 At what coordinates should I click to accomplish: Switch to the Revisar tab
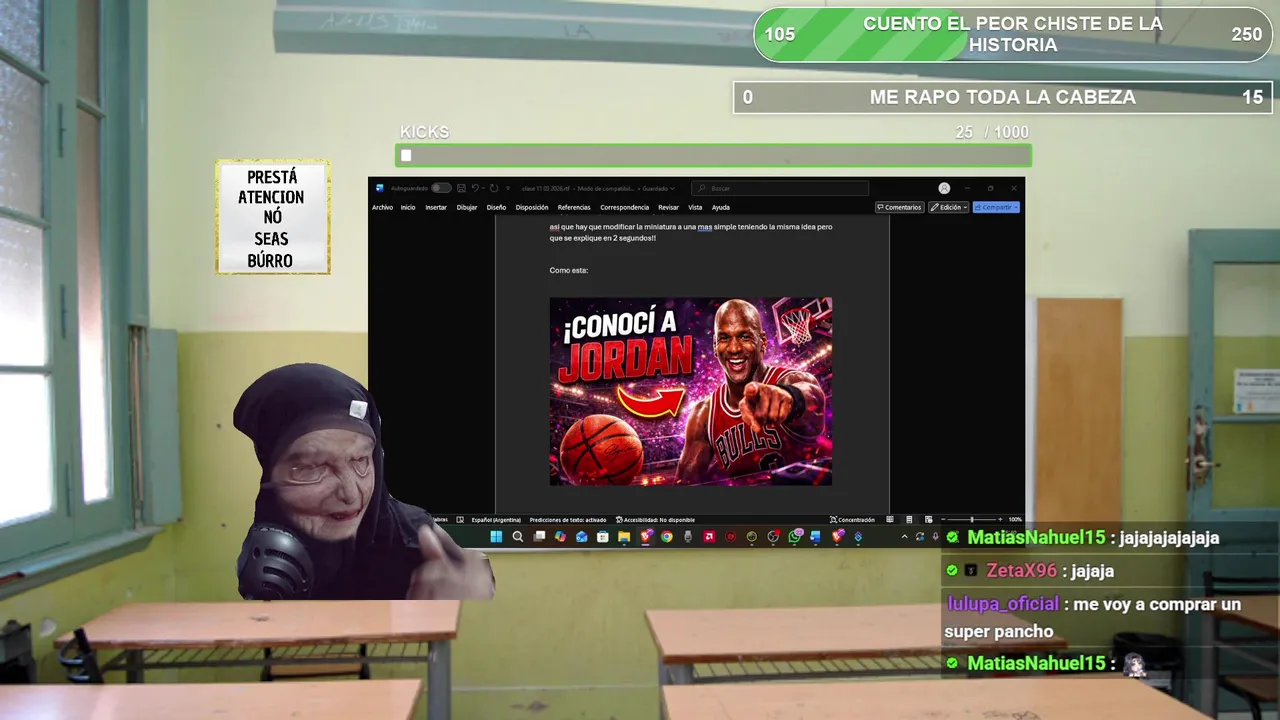(x=668, y=207)
